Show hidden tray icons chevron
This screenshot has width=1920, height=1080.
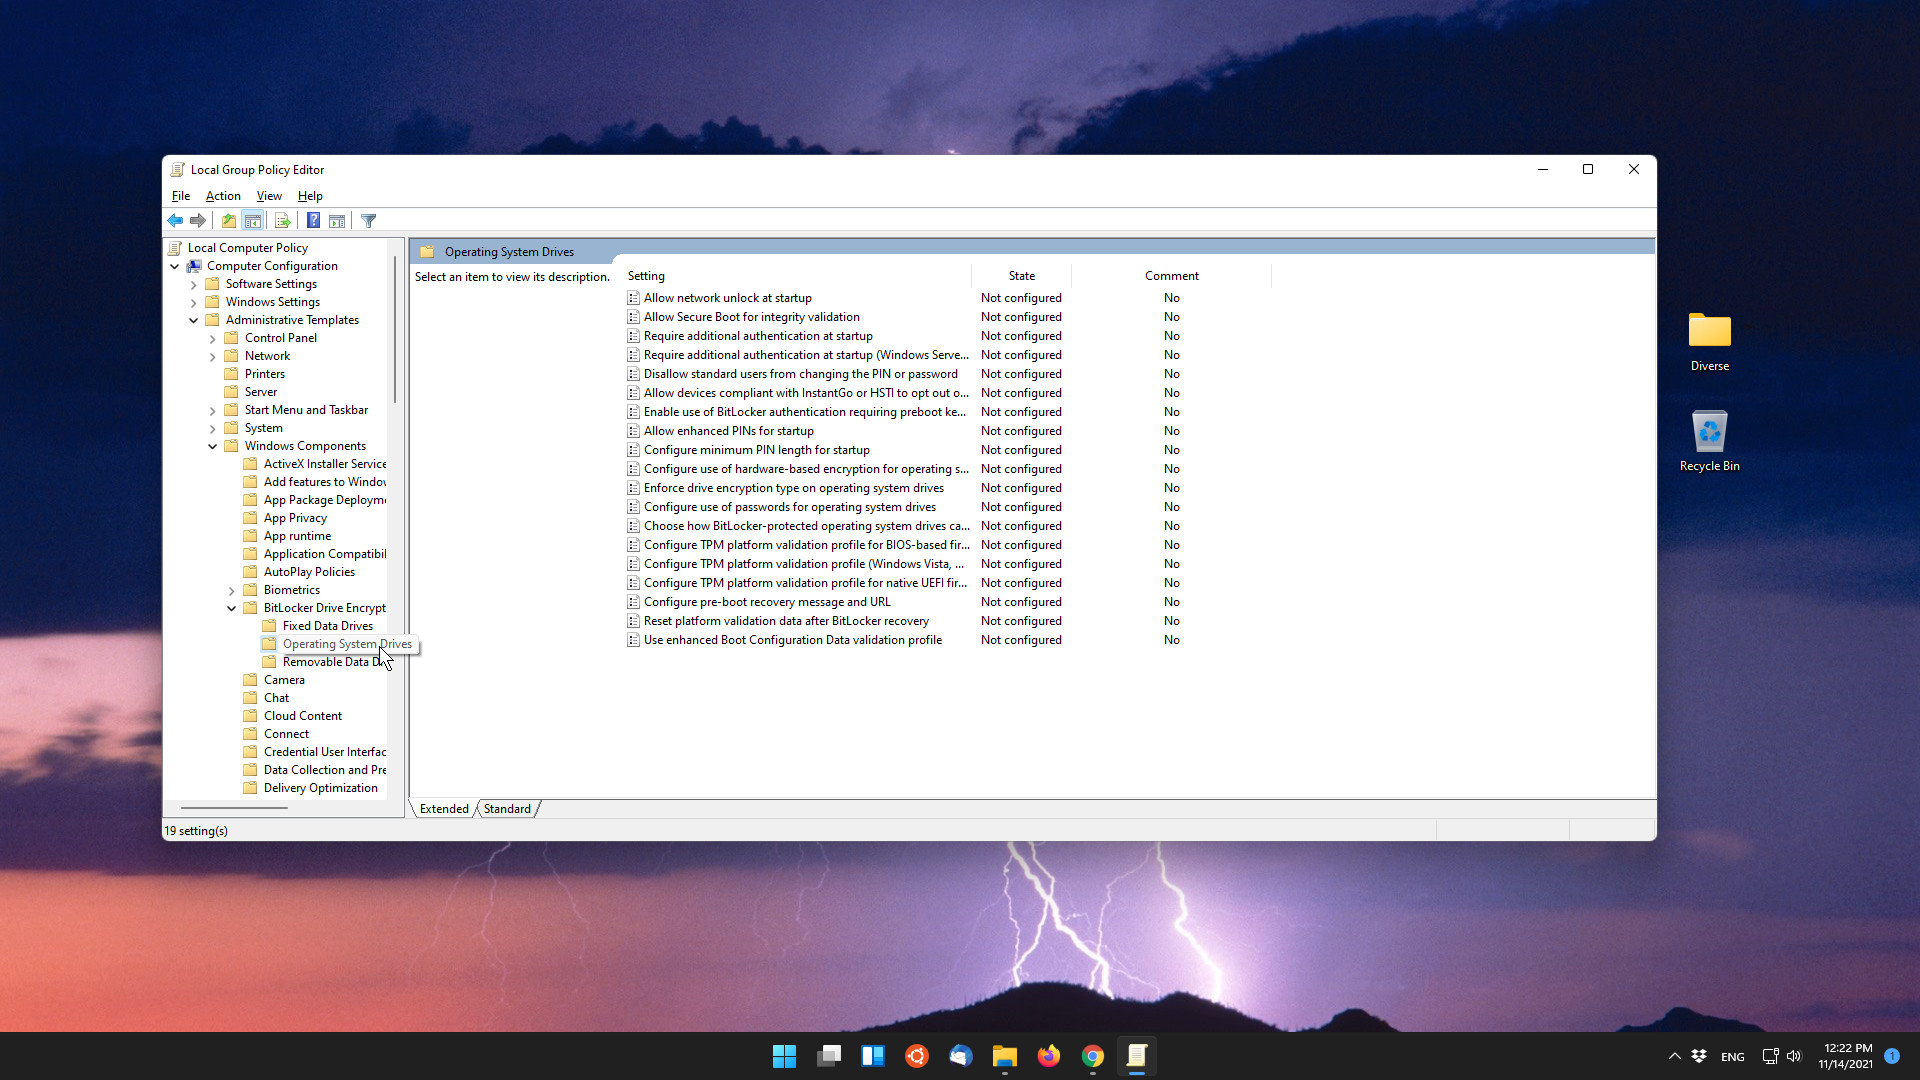(x=1674, y=1056)
